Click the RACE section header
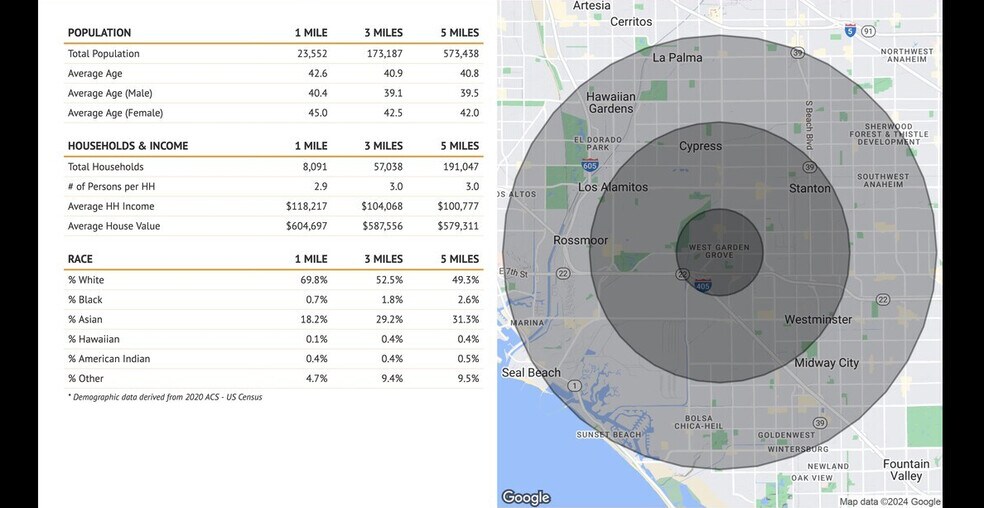The height and width of the screenshot is (508, 984). [80, 259]
